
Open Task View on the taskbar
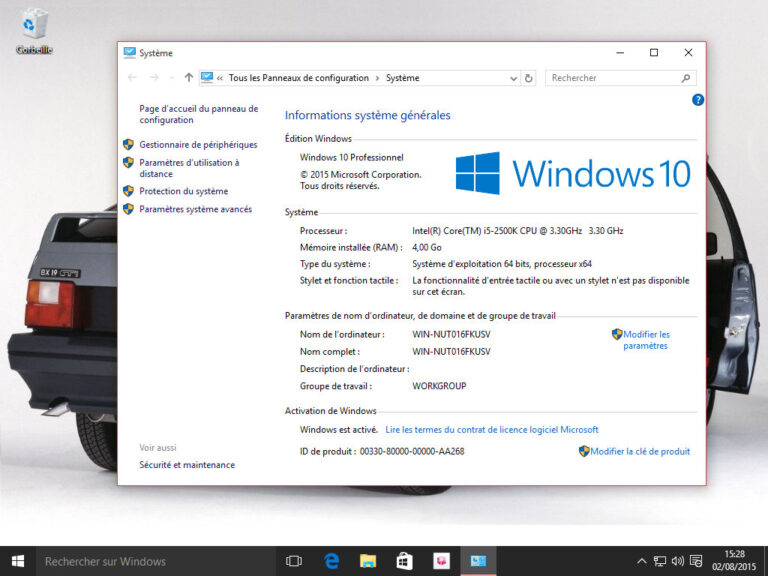pos(294,561)
